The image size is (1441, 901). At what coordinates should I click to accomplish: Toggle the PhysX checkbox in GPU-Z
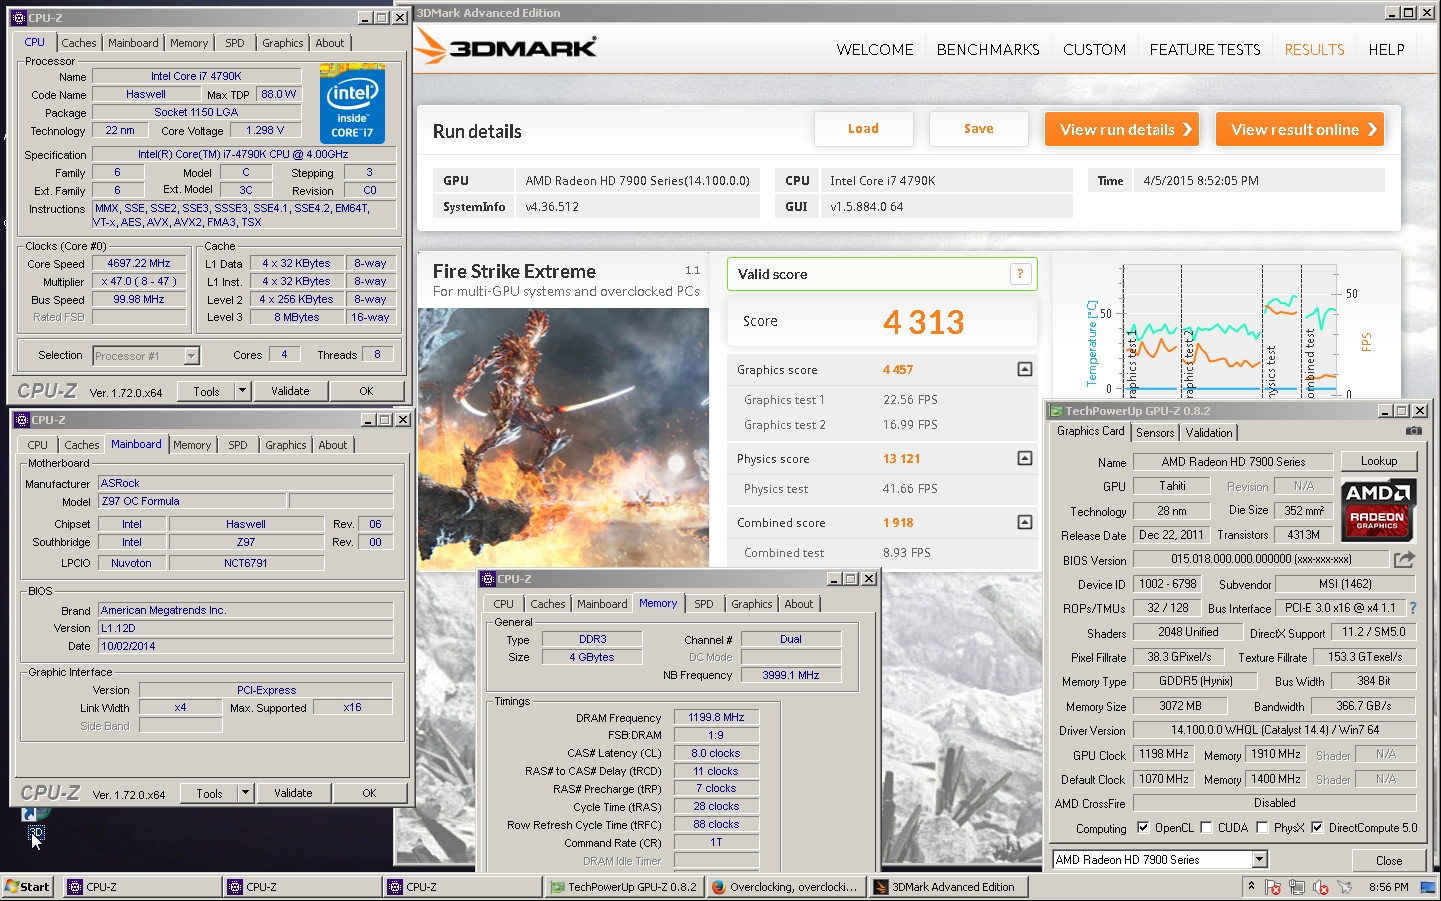click(x=1262, y=827)
